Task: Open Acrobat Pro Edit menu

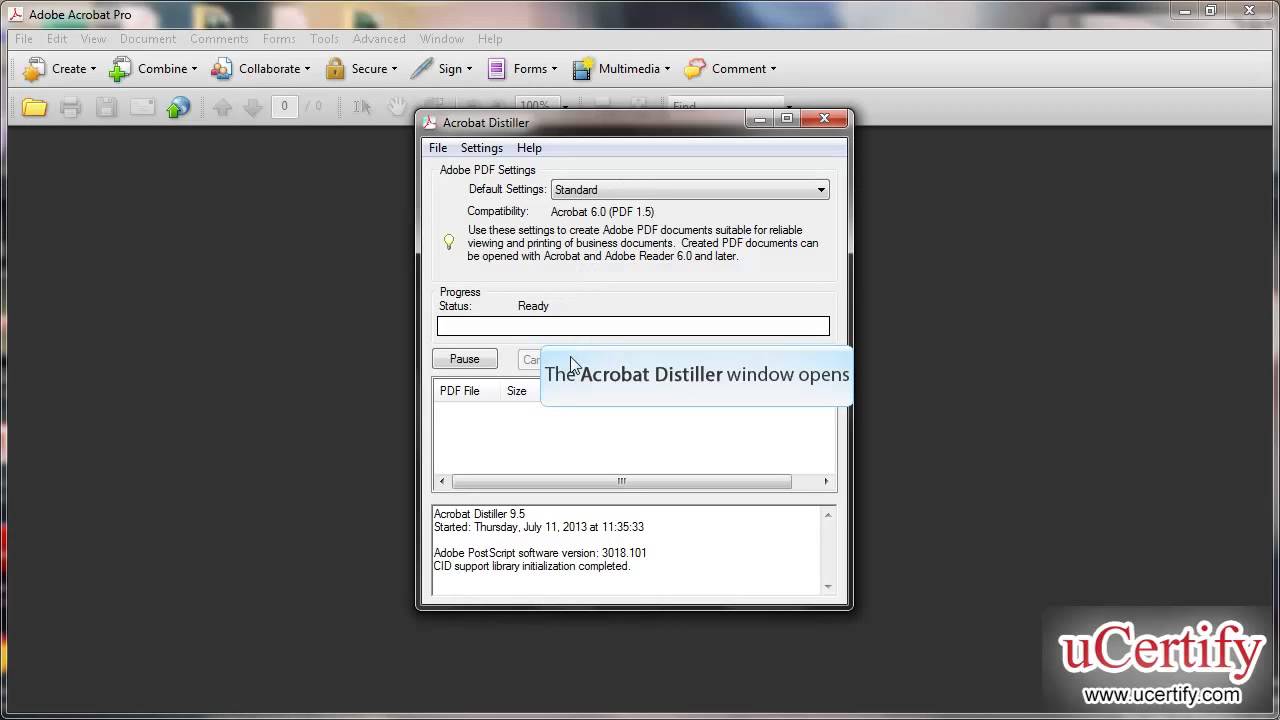Action: [x=57, y=39]
